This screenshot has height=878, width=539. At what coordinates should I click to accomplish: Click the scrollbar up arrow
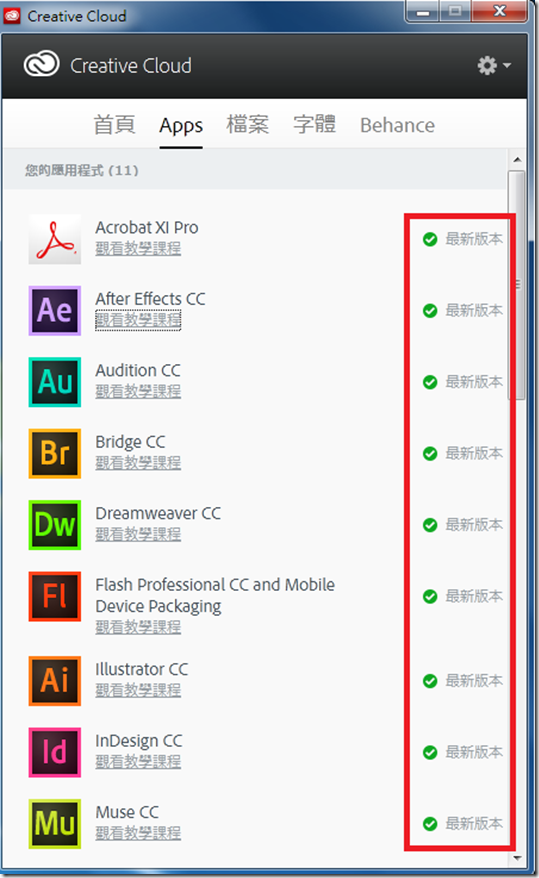pos(517,160)
